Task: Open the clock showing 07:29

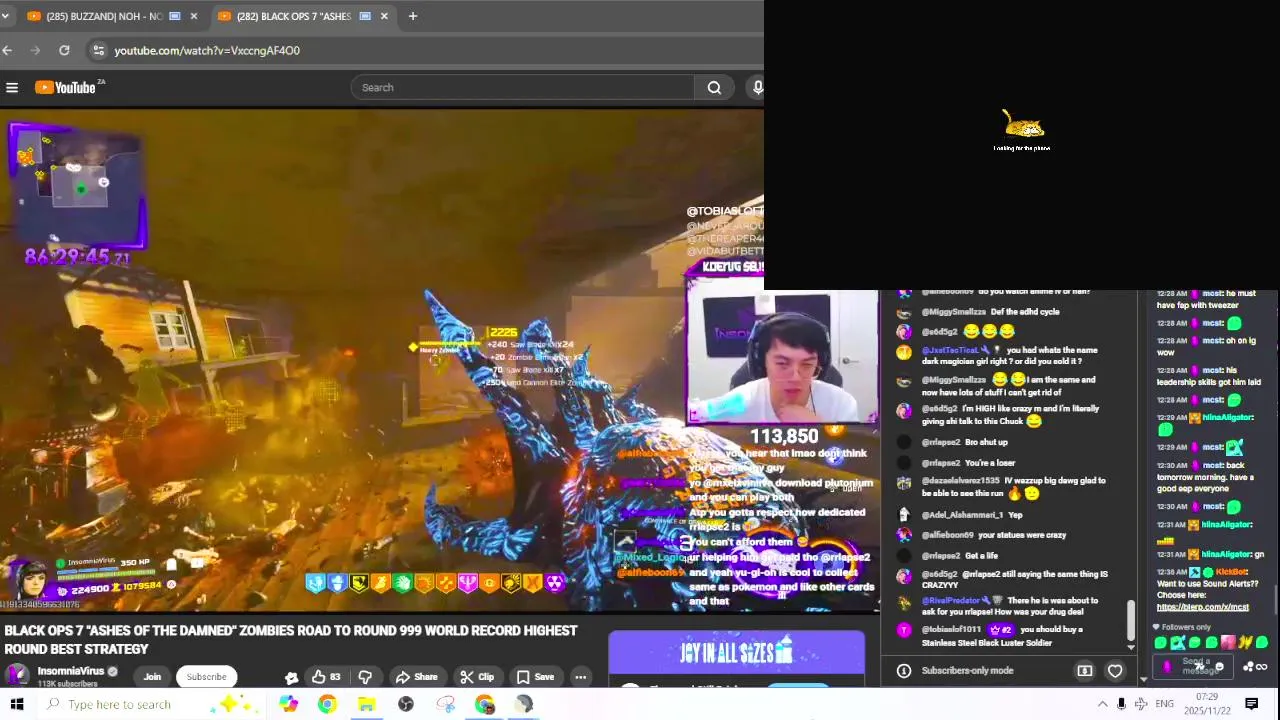Action: (1207, 704)
